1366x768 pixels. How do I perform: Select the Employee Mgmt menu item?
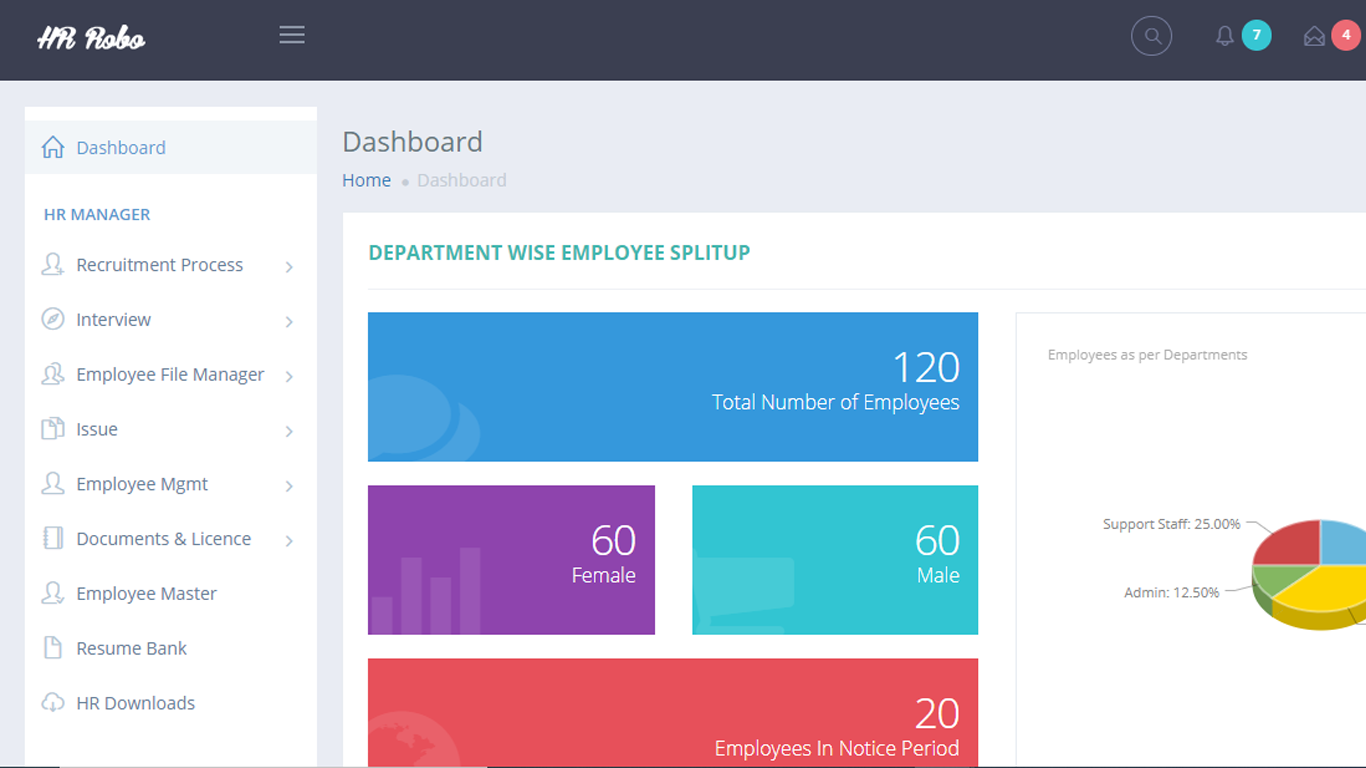click(x=142, y=484)
